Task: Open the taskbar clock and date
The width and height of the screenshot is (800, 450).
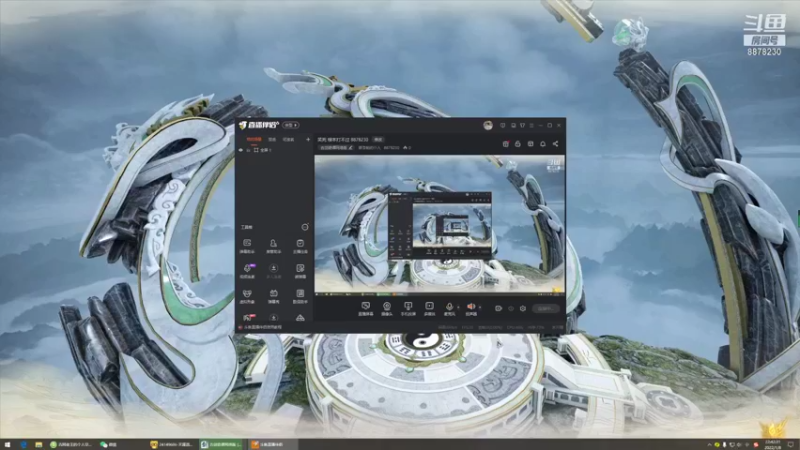Action: pyautogui.click(x=772, y=444)
